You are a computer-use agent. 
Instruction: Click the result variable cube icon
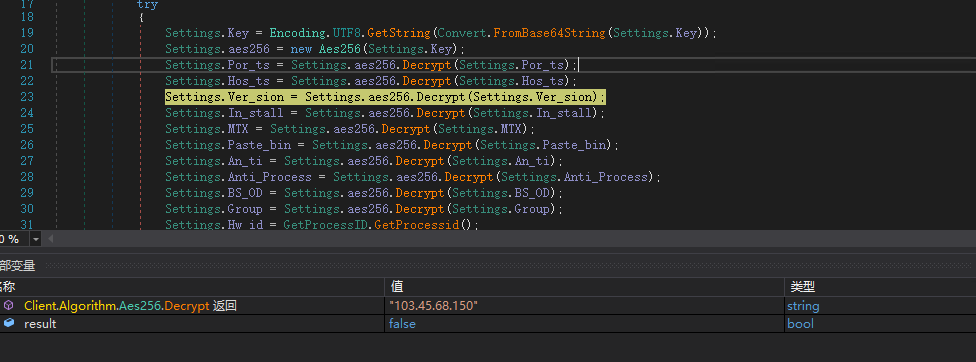(9, 323)
